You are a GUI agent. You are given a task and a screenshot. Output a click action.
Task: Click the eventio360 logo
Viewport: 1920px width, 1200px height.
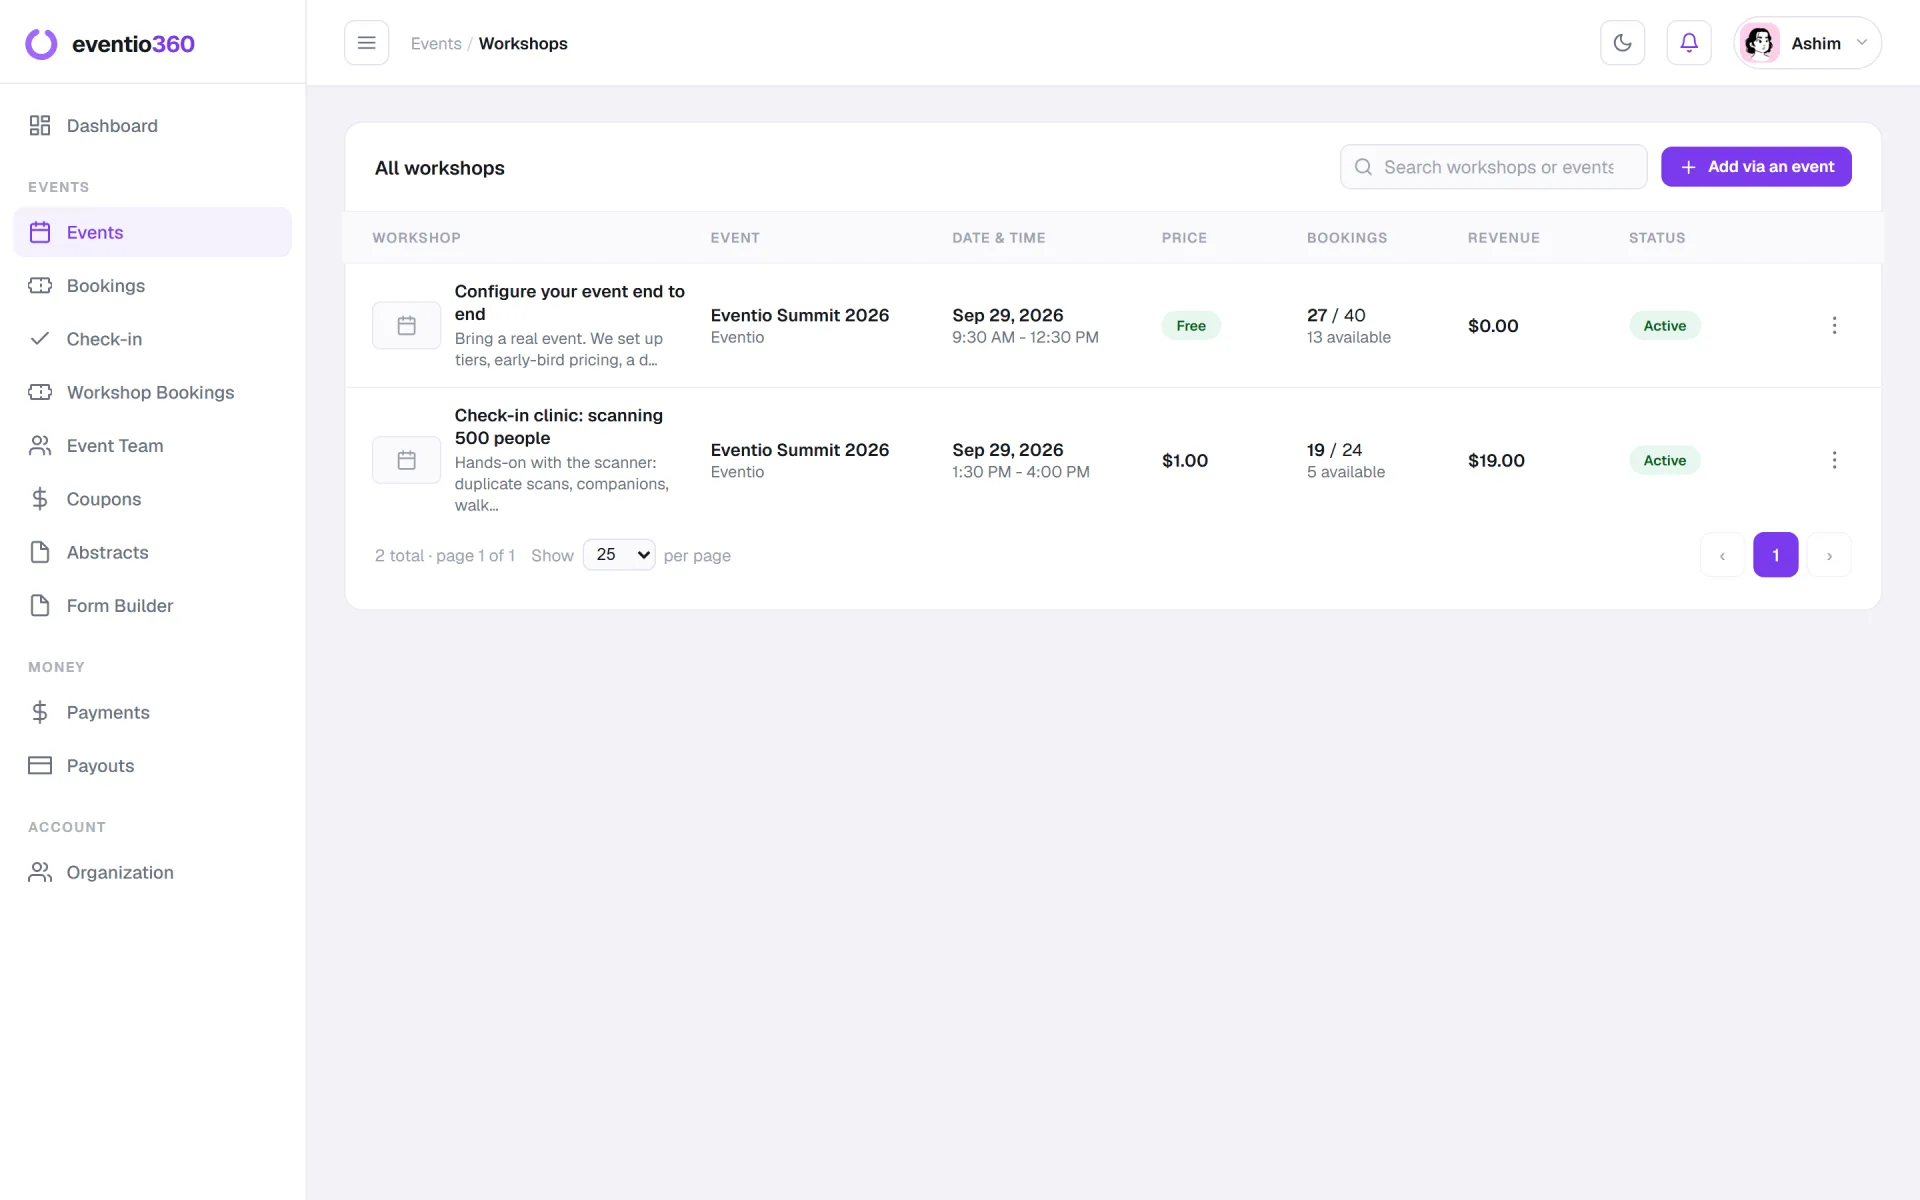click(x=110, y=43)
